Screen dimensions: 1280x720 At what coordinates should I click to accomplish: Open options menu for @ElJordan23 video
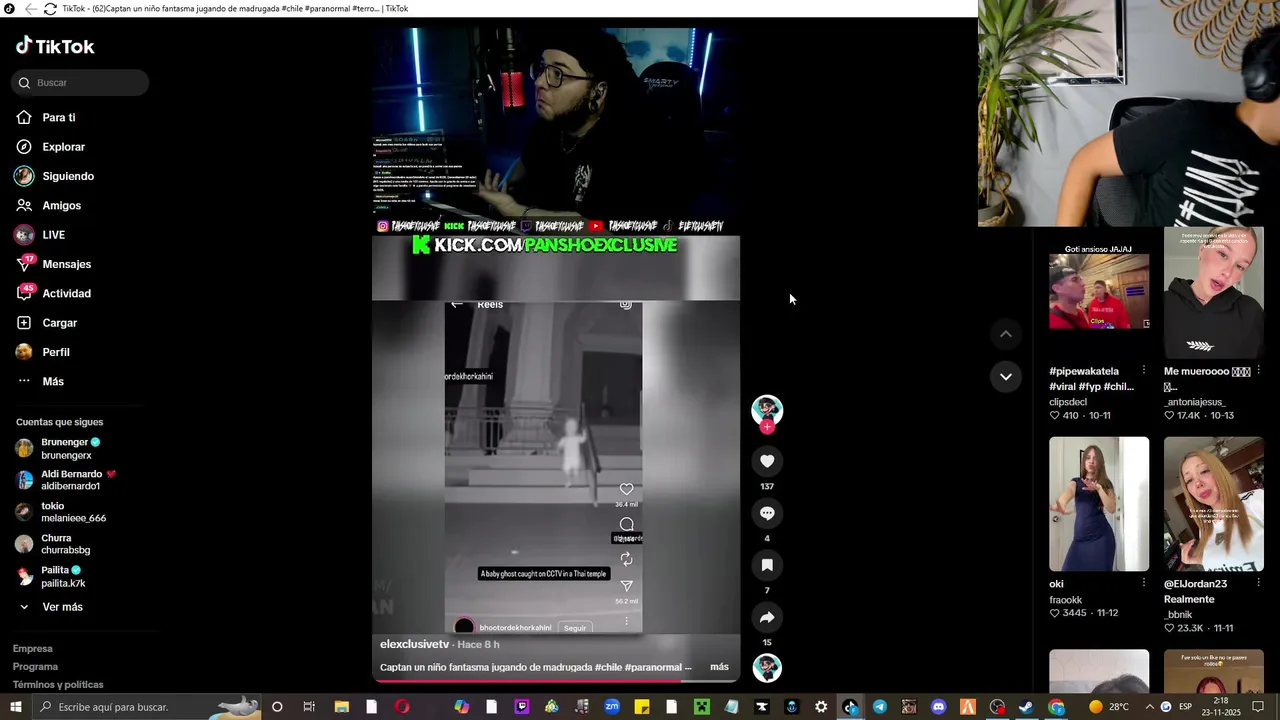[1259, 583]
